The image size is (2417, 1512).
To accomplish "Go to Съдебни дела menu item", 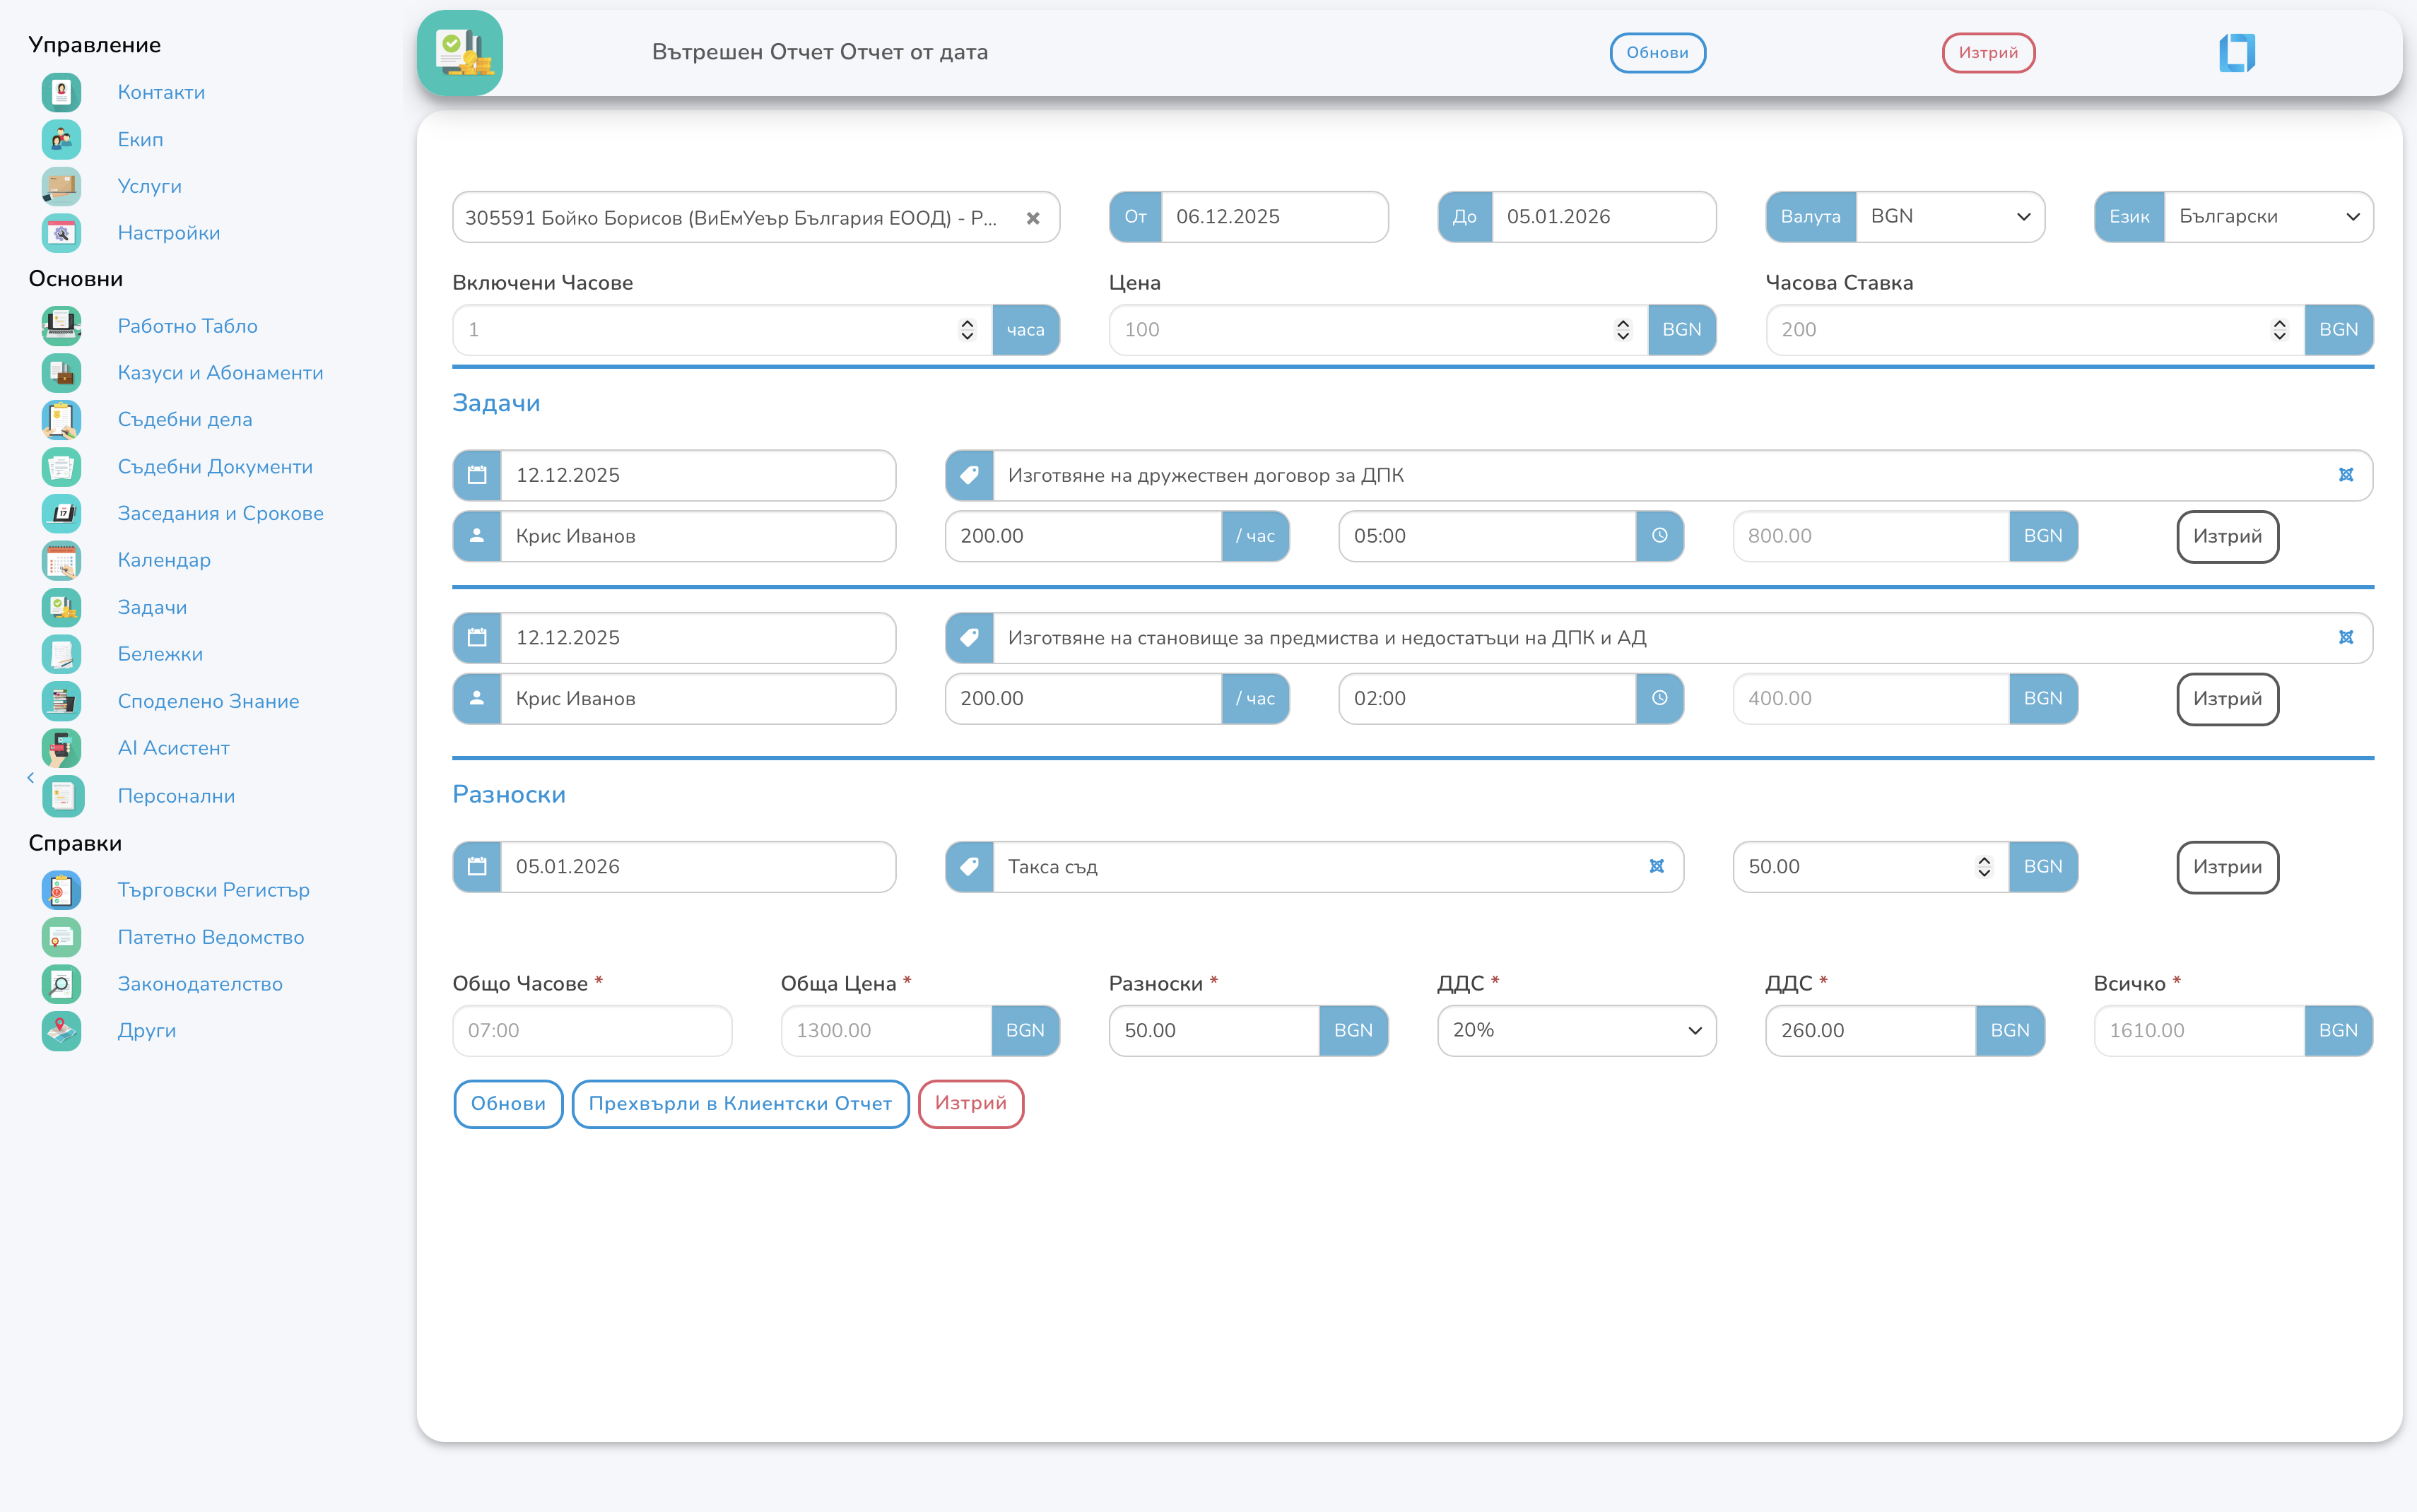I will [184, 420].
